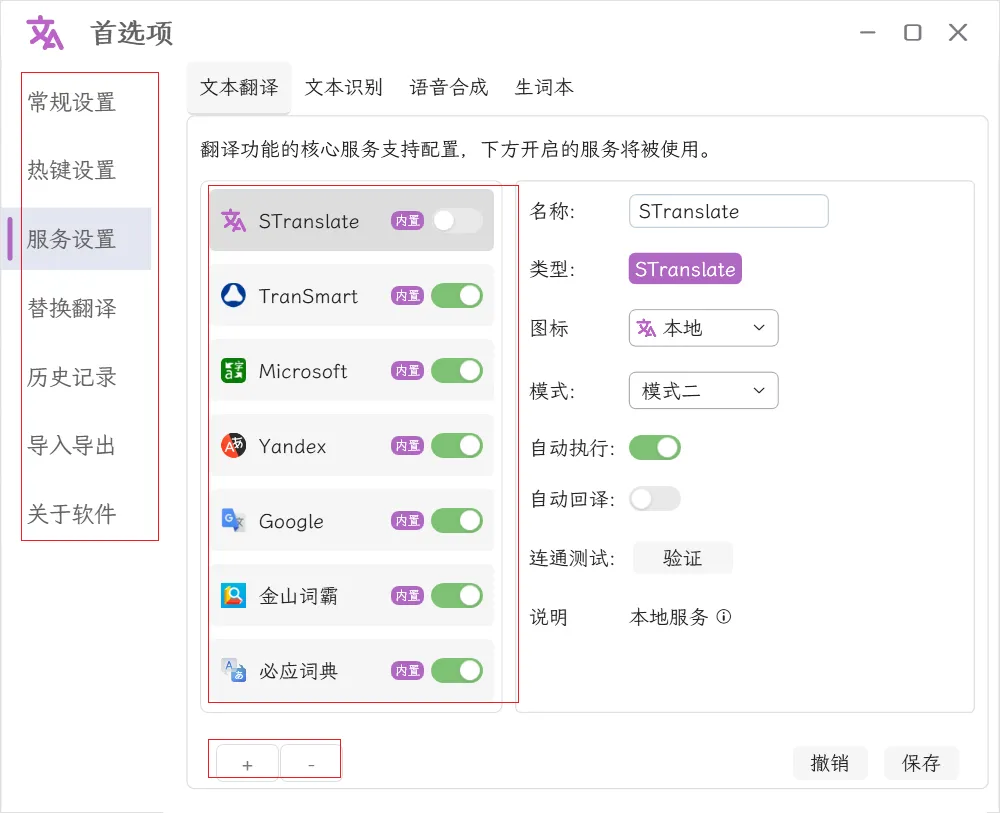Click the 撤销 button
The width and height of the screenshot is (1000, 813).
tap(830, 763)
